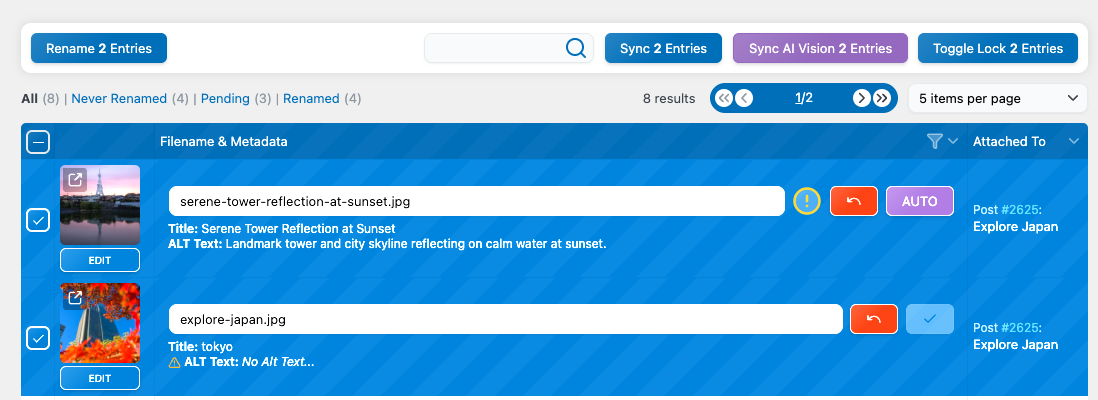Screen dimensions: 1098x400
Task: Jump to last results page
Action: (881, 98)
